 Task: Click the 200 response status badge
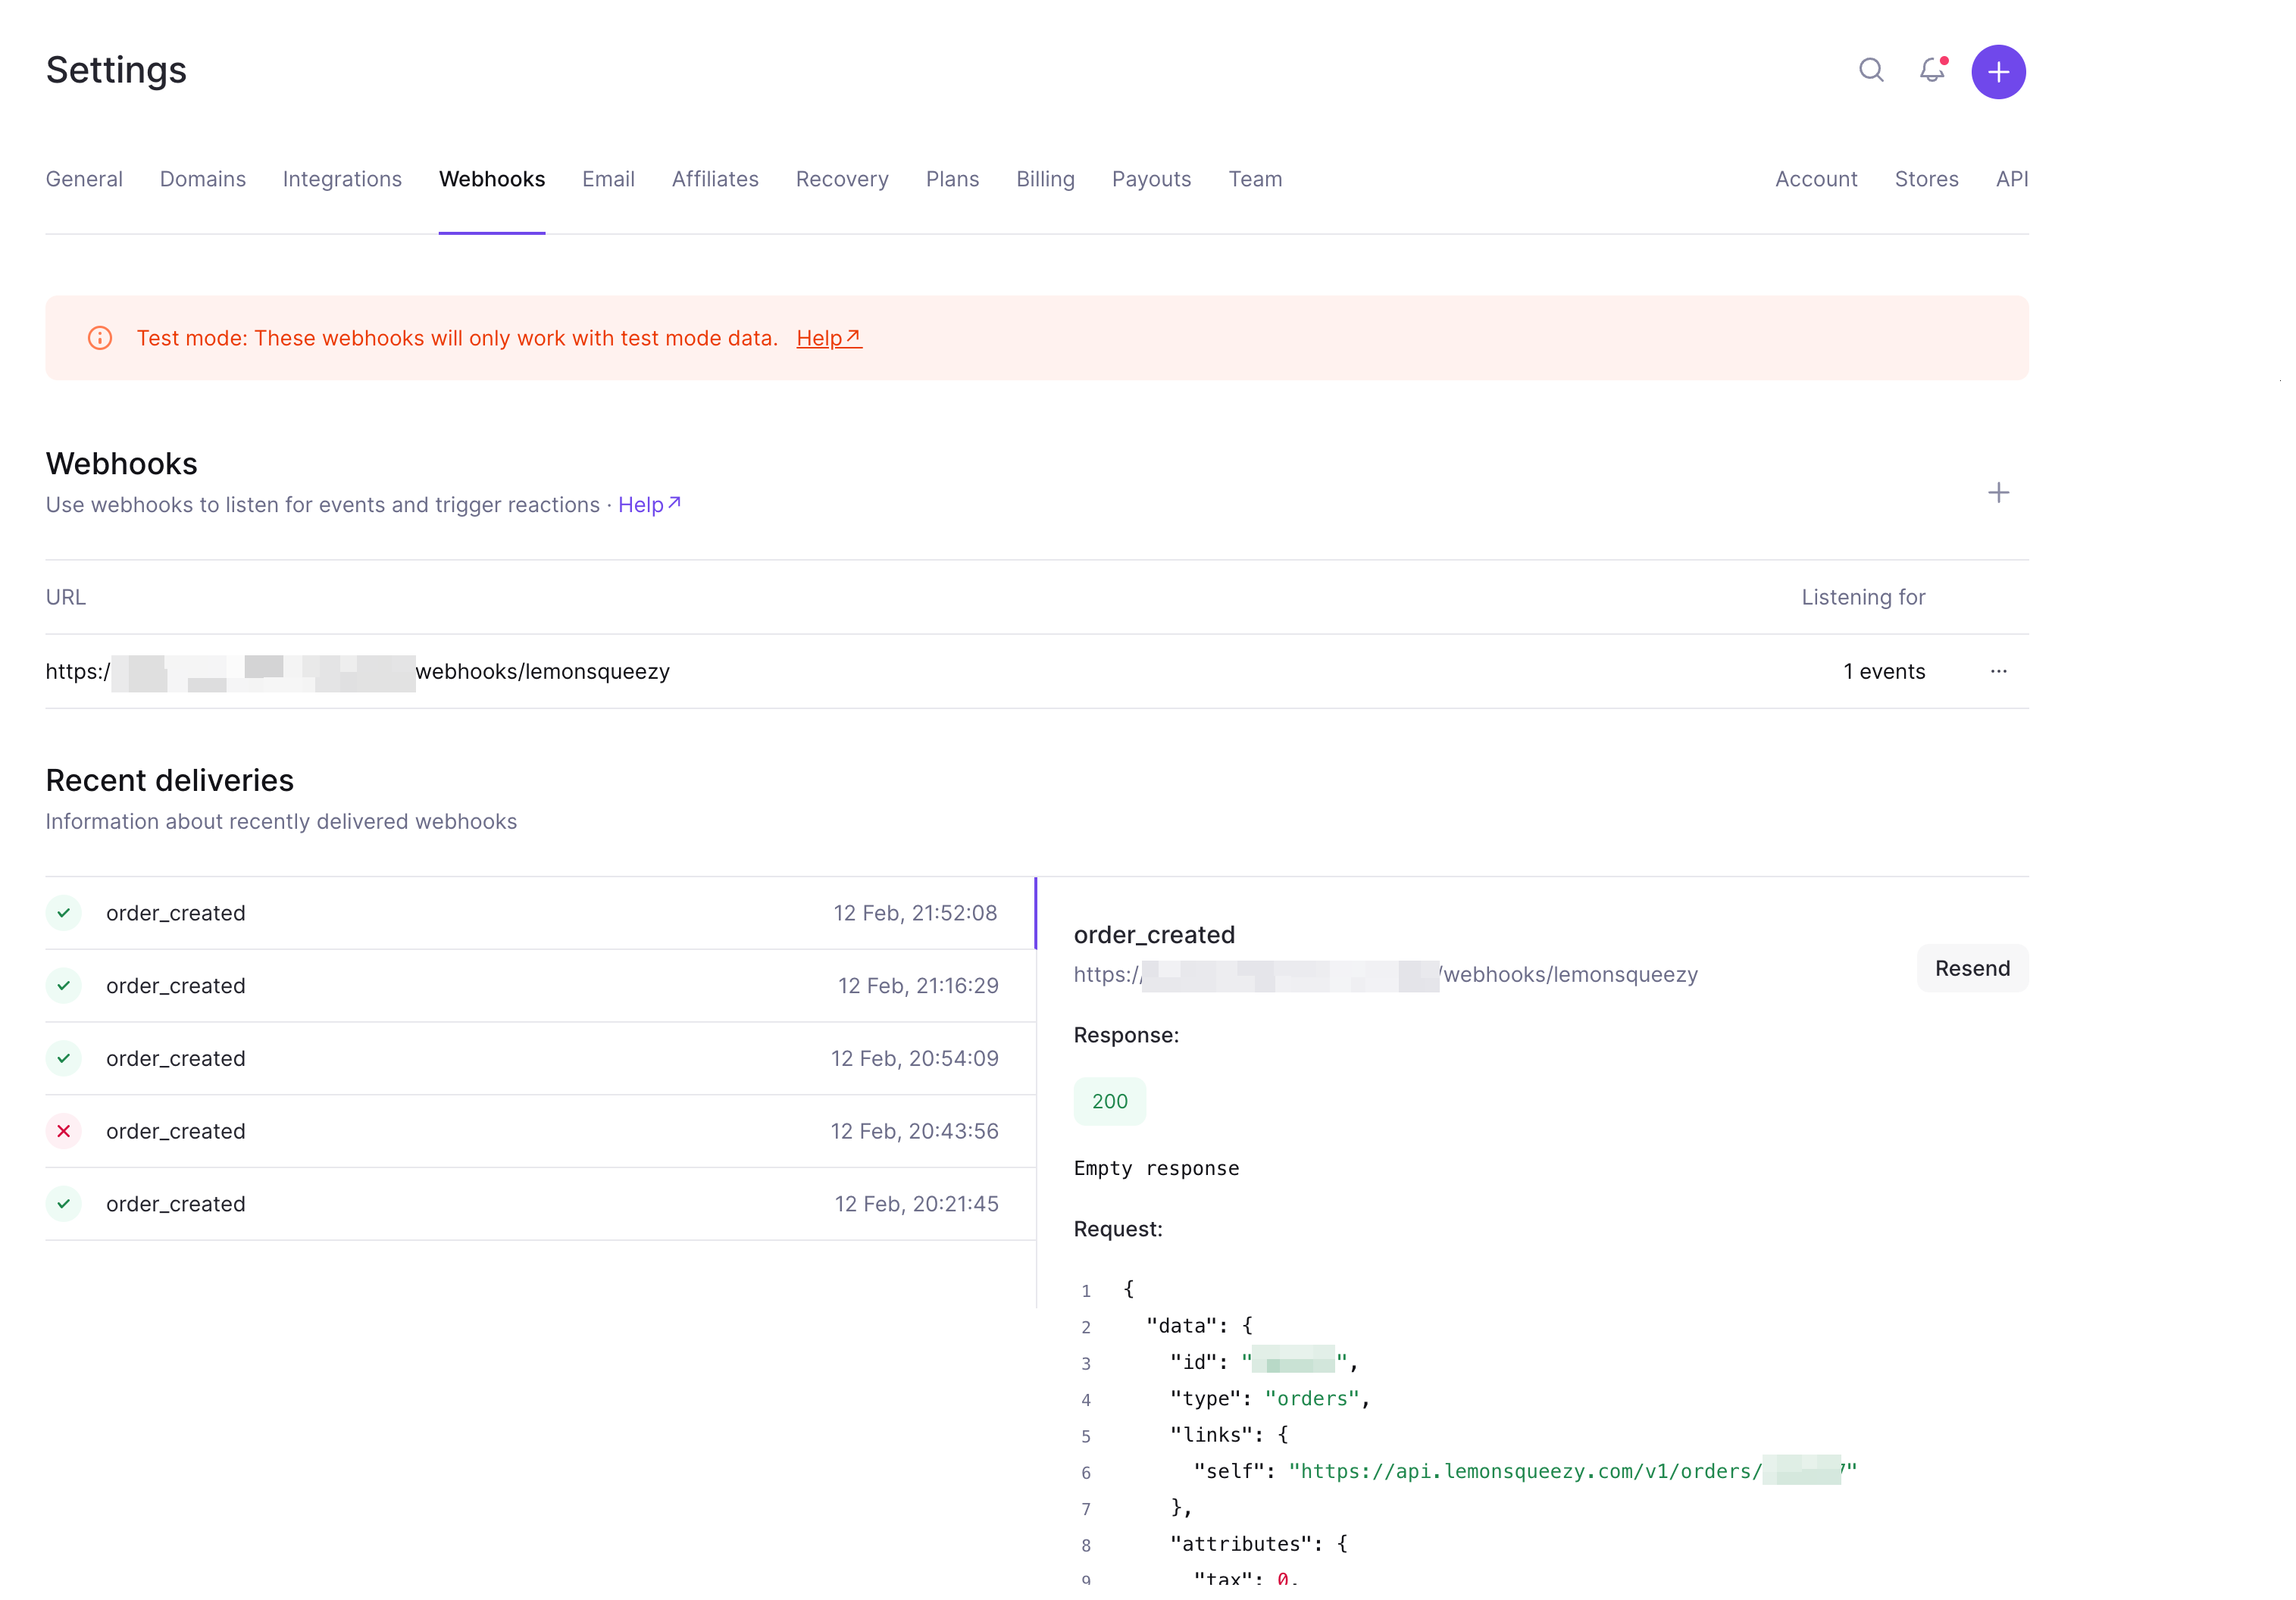click(x=1109, y=1101)
